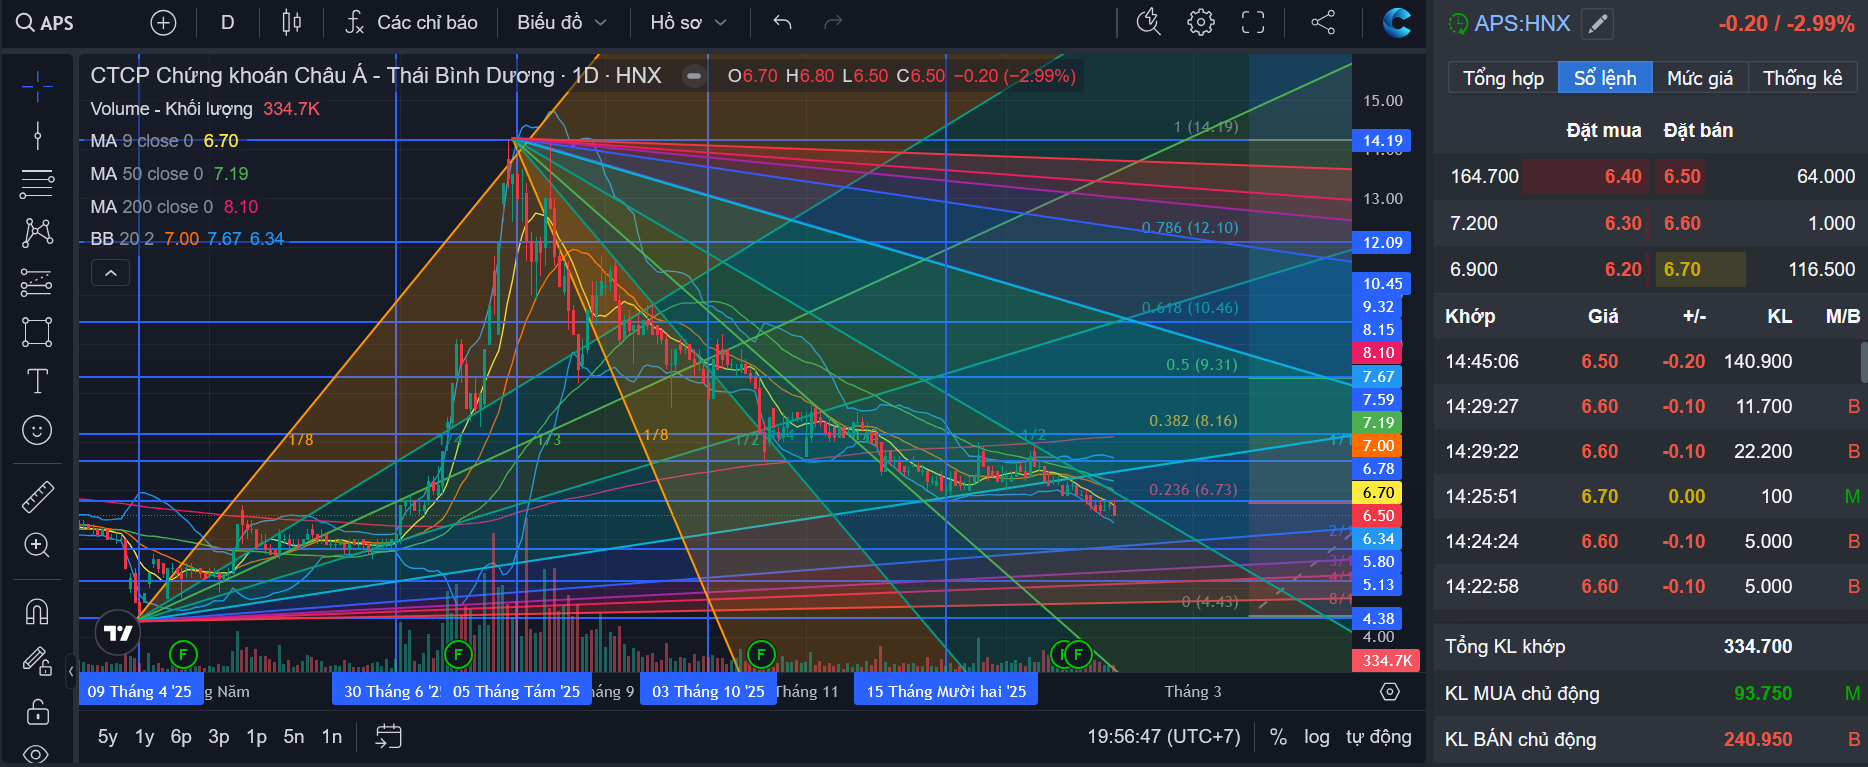The image size is (1868, 767).
Task: Click 'F' event marker near 03 Tháng 10
Action: [x=761, y=655]
